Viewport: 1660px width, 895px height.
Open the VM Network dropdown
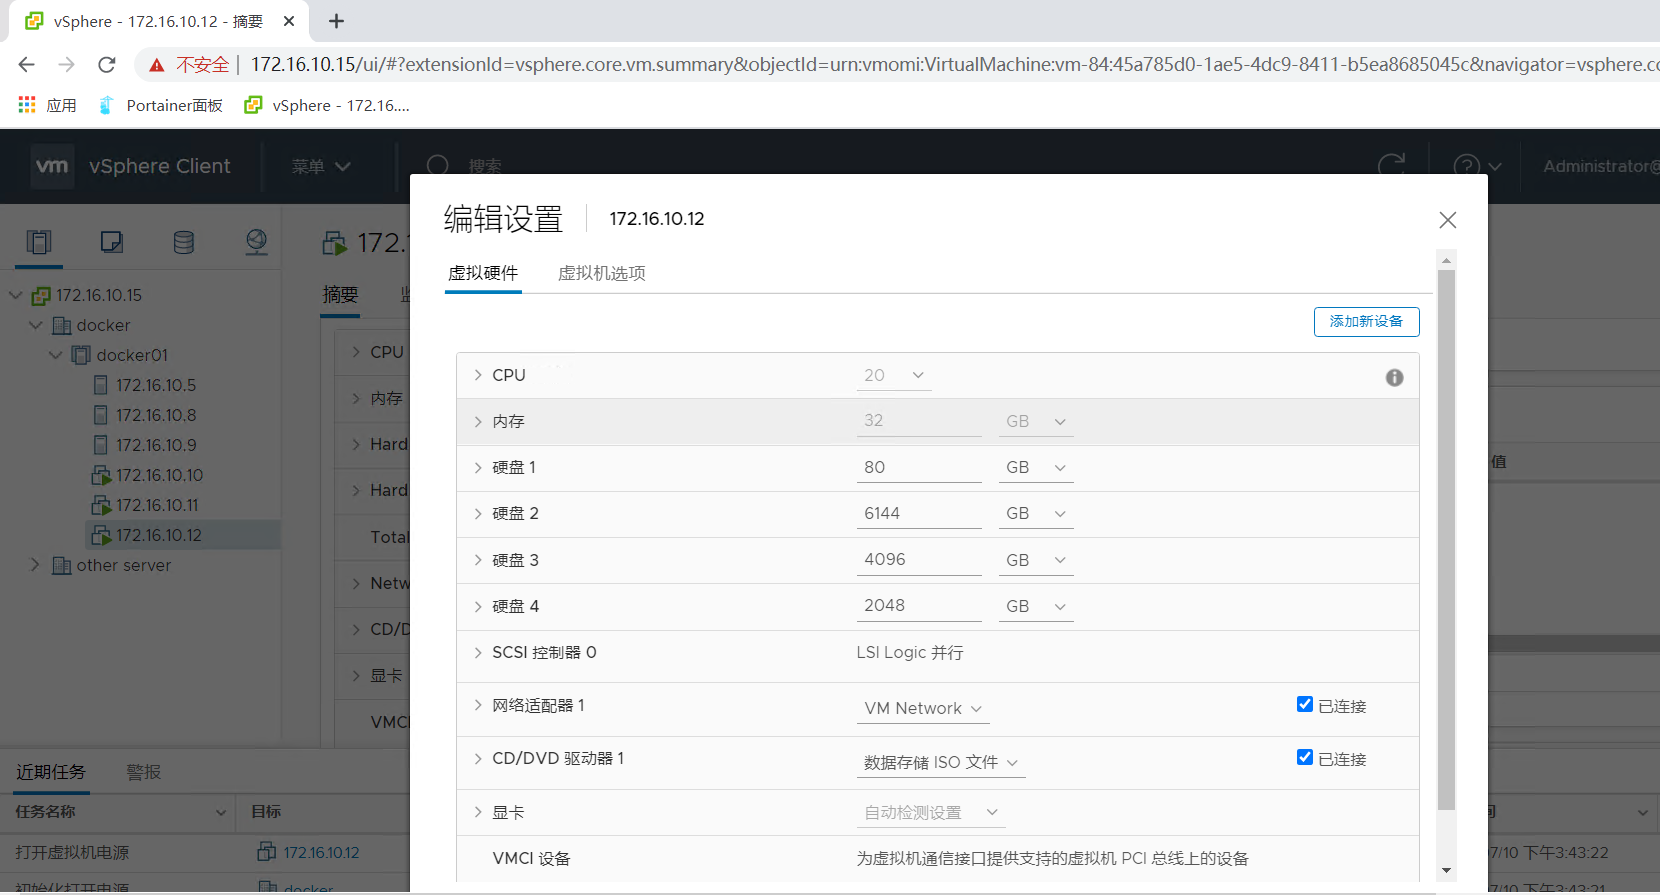click(923, 709)
